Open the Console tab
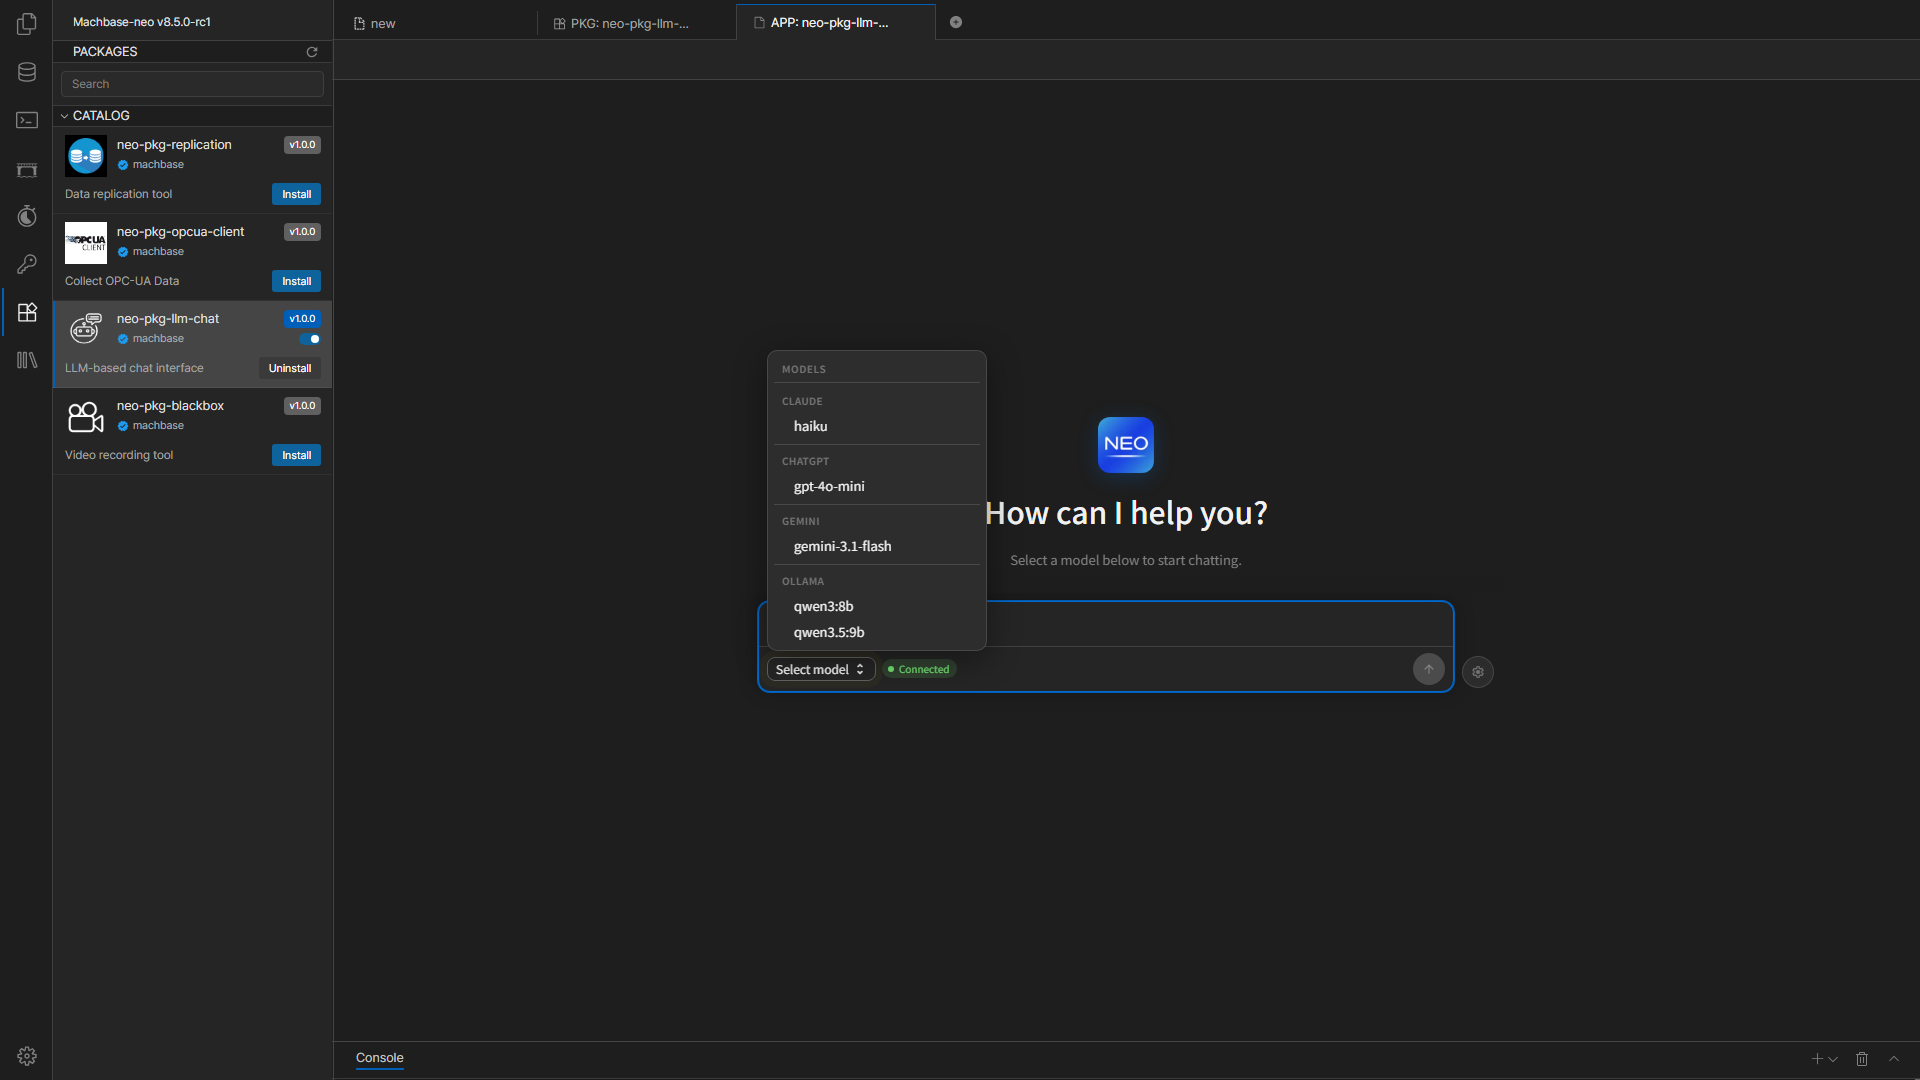The height and width of the screenshot is (1080, 1920). (380, 1058)
